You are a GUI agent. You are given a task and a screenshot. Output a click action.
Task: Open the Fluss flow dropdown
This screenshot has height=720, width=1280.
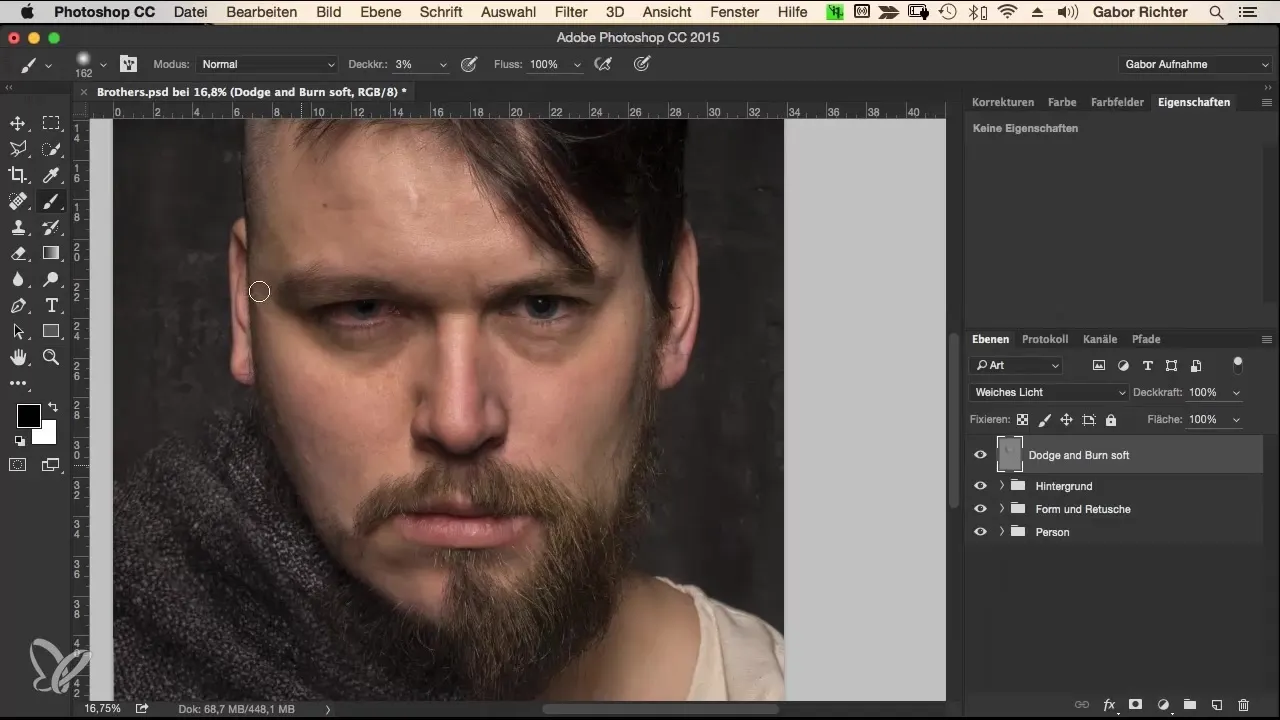click(x=577, y=64)
